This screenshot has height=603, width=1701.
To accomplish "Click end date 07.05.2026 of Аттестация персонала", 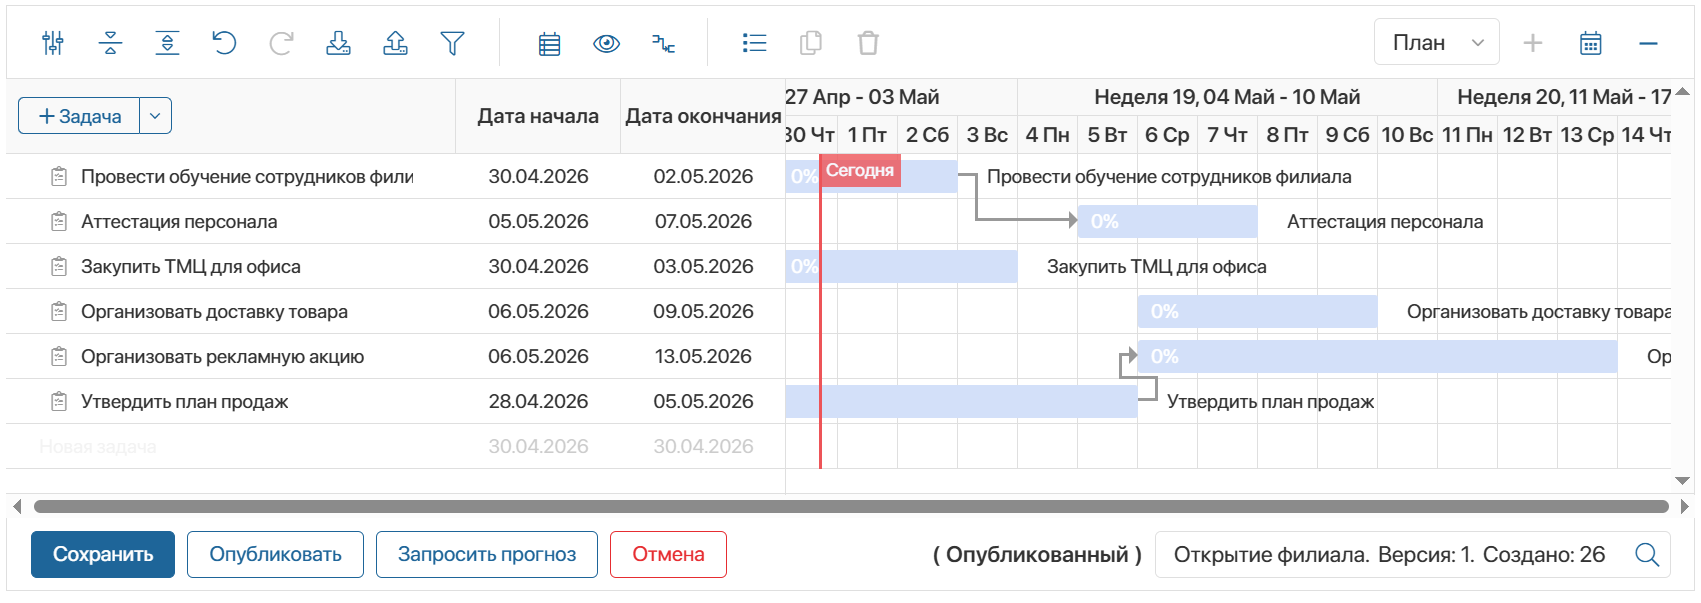I will (x=703, y=221).
